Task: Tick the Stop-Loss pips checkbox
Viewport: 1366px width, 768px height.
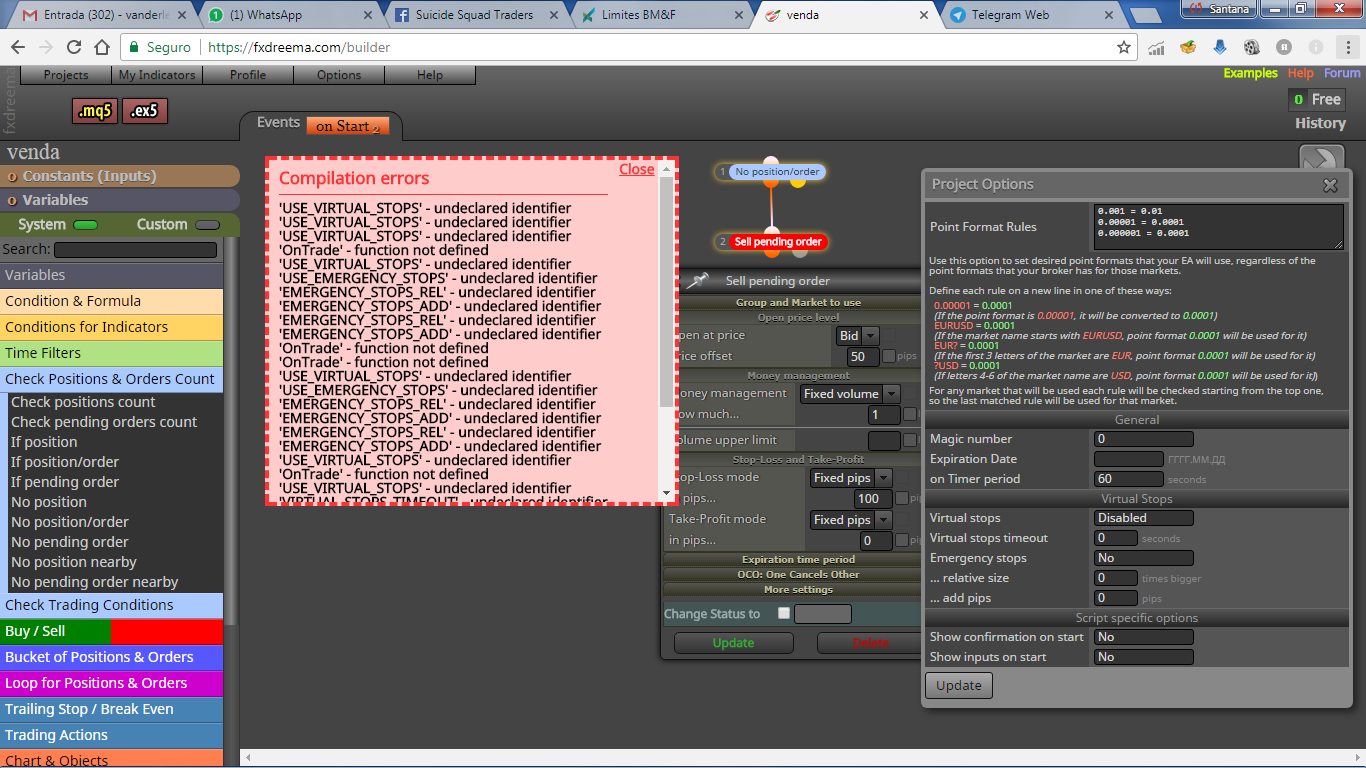Action: tap(902, 498)
